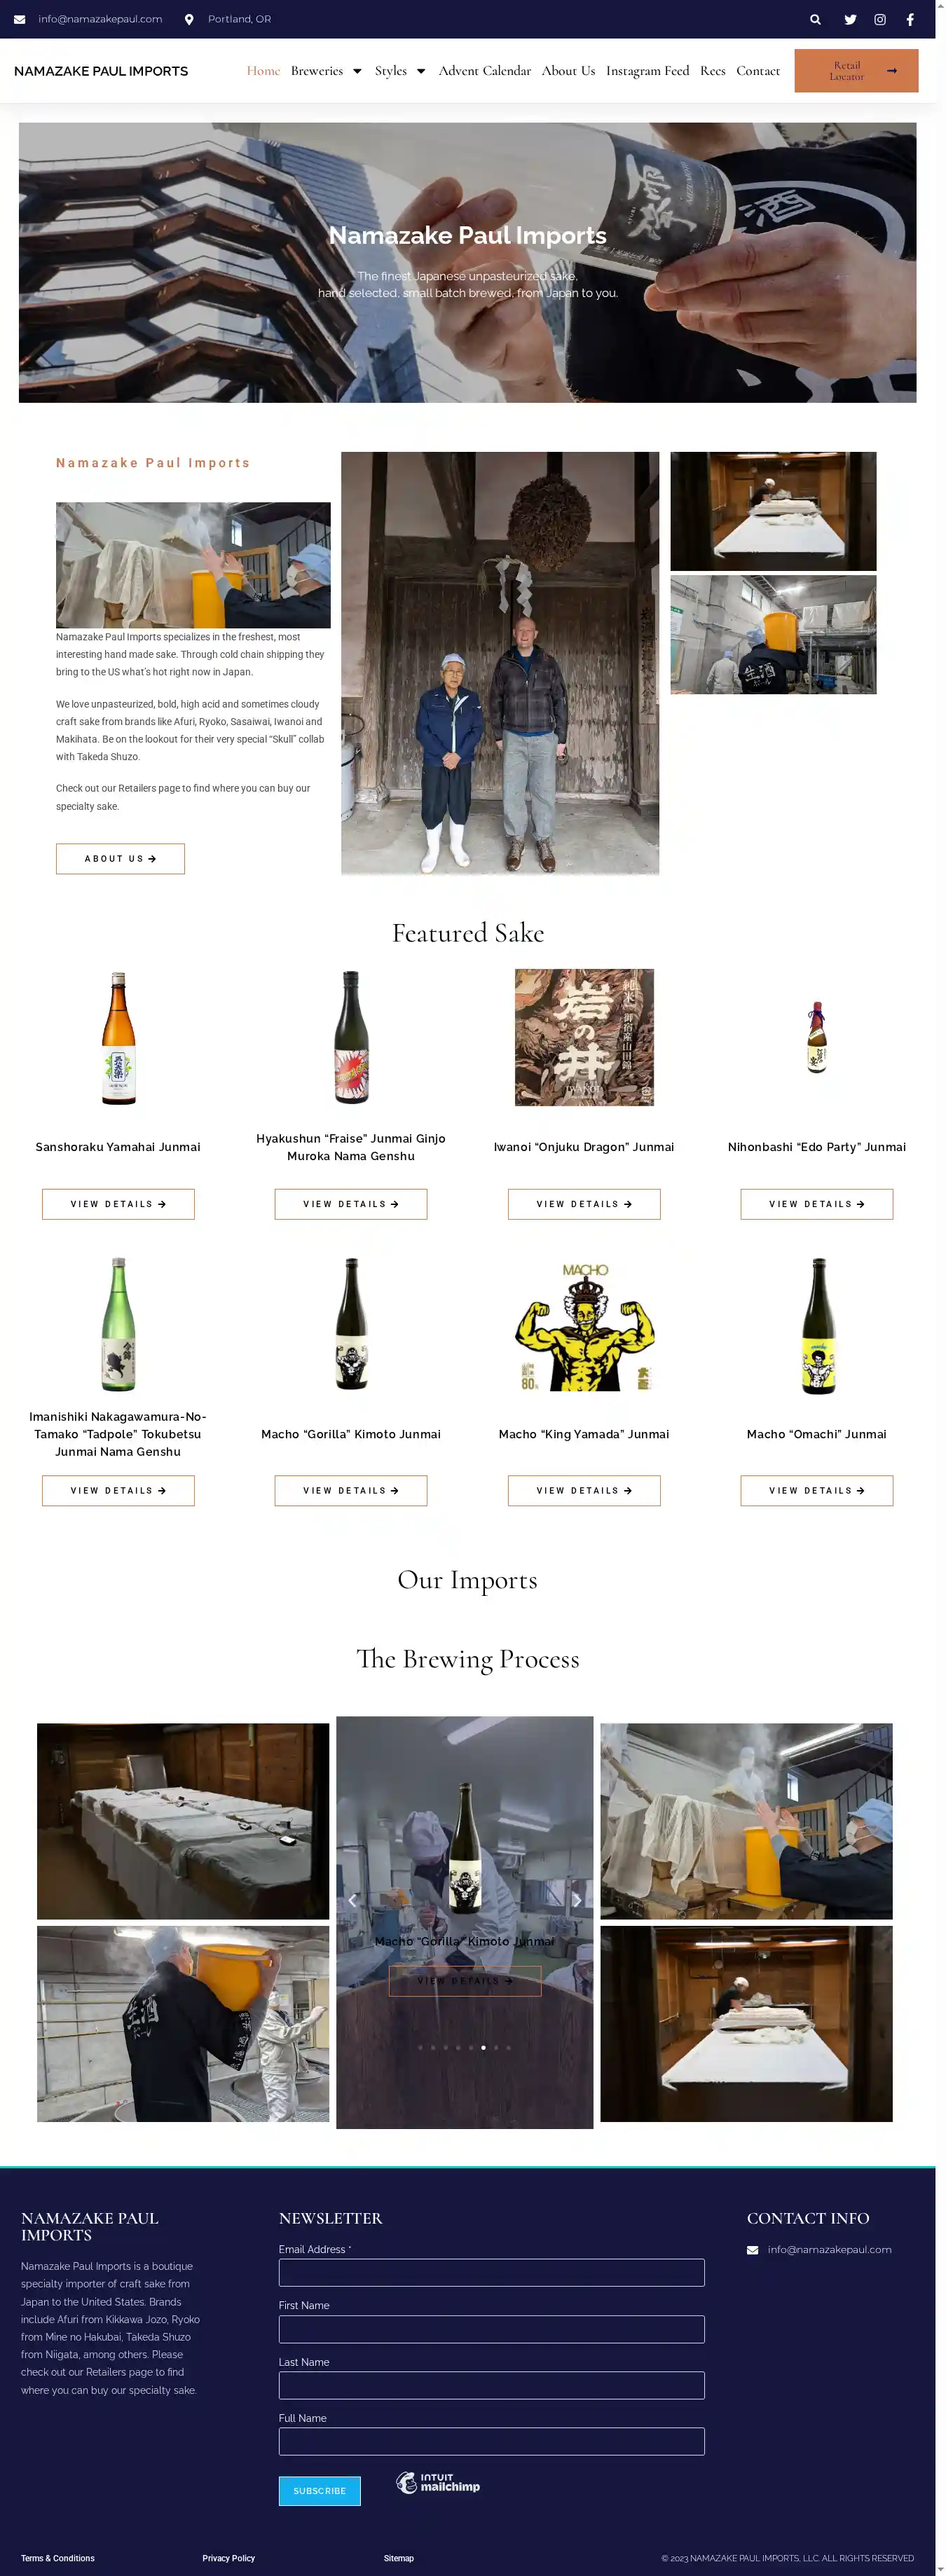Visit the Twitter profile icon

click(850, 19)
